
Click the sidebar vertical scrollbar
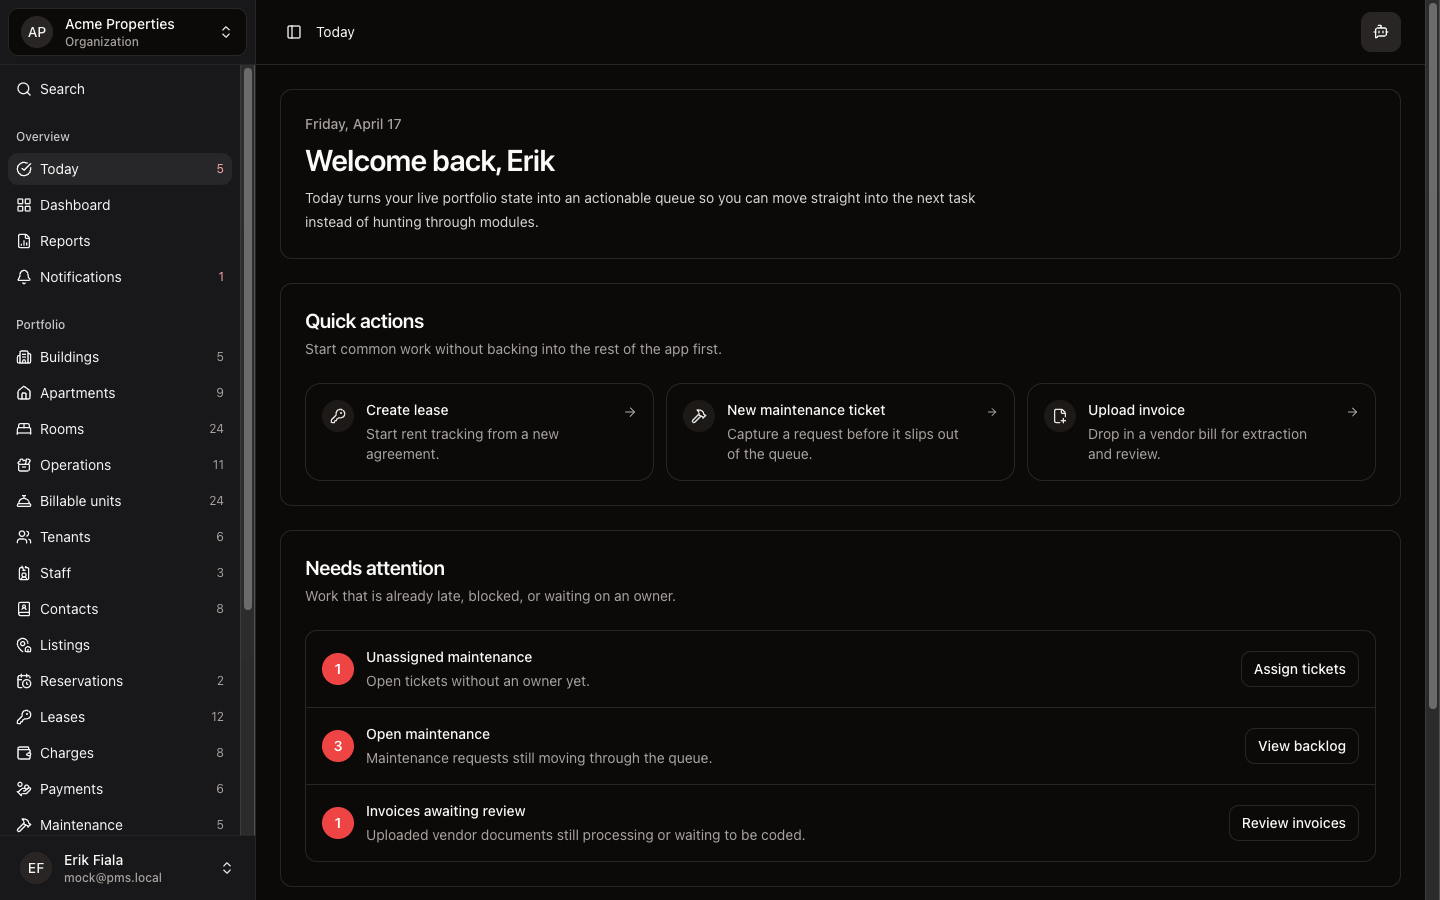coord(248,340)
